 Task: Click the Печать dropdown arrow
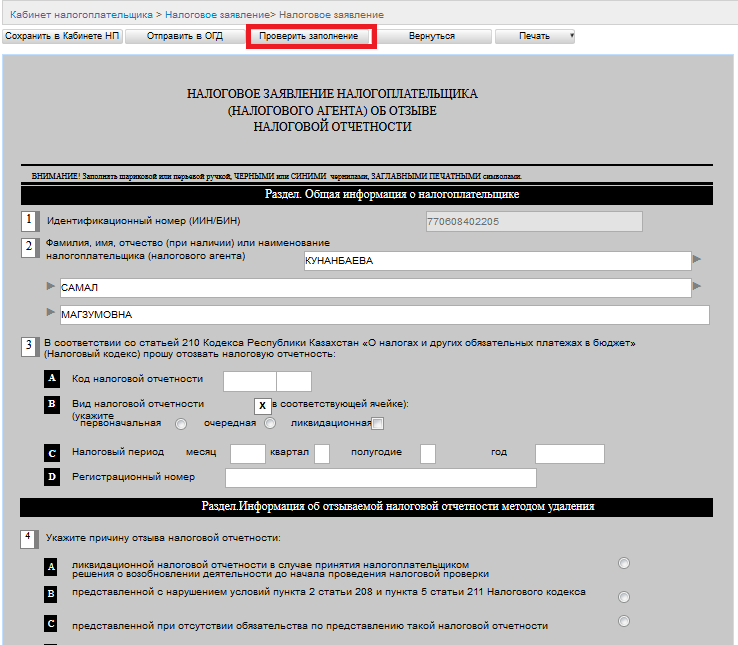click(x=571, y=36)
